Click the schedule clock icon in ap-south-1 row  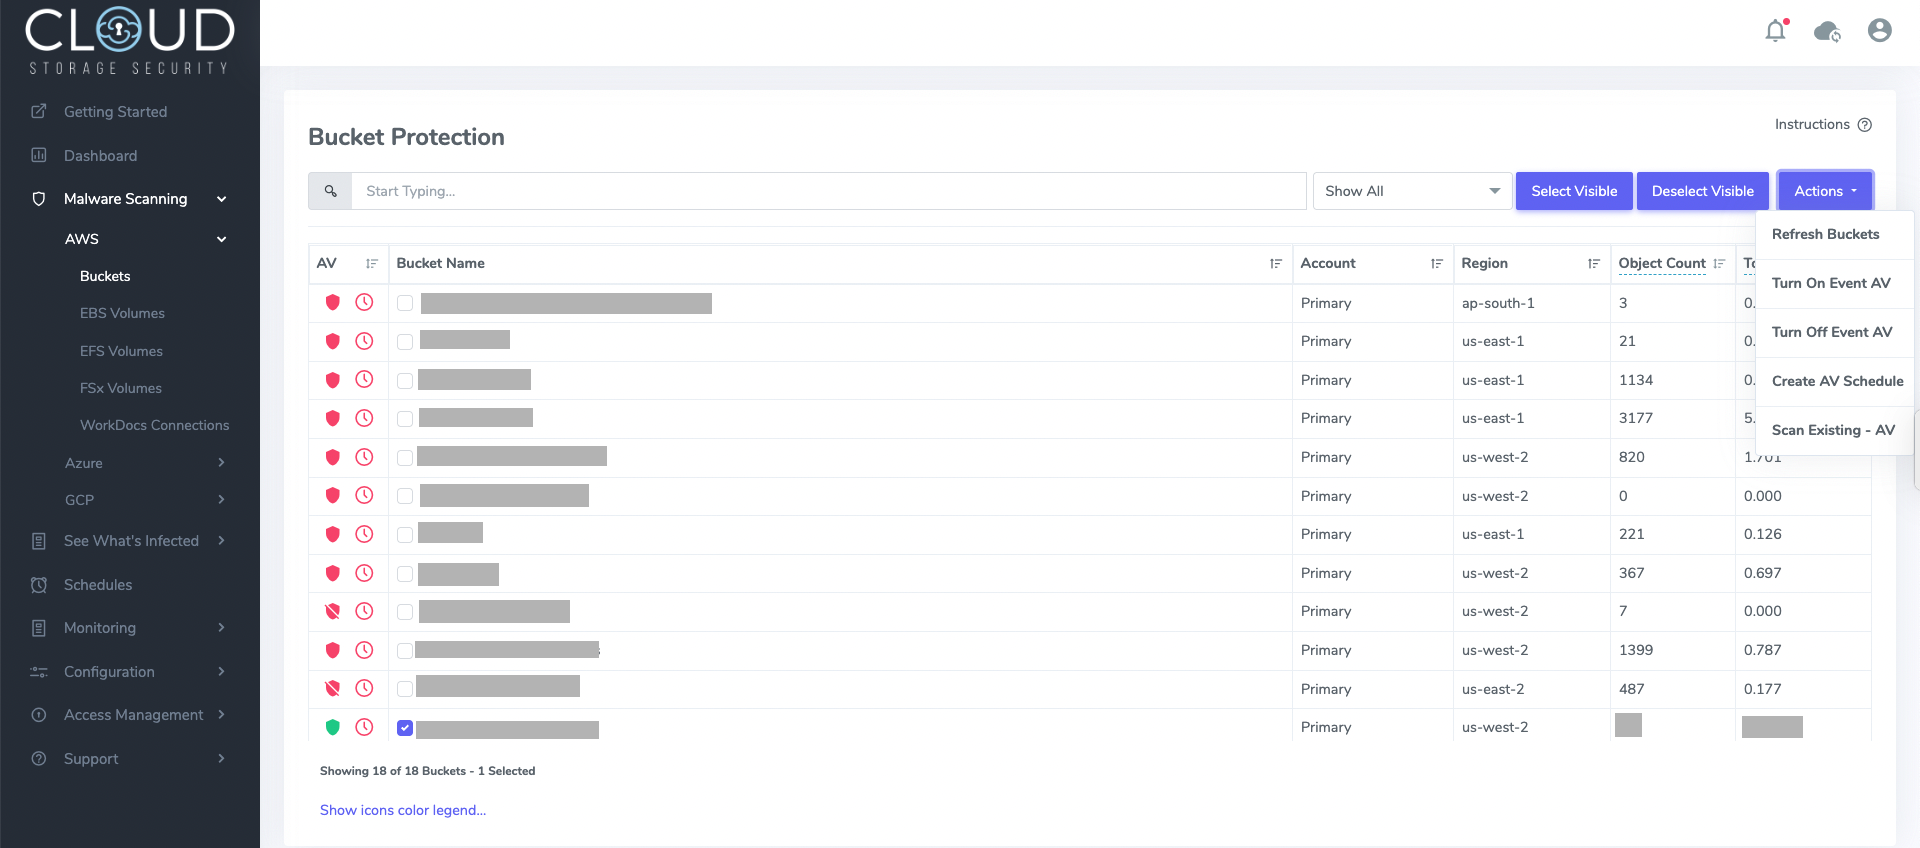364,302
